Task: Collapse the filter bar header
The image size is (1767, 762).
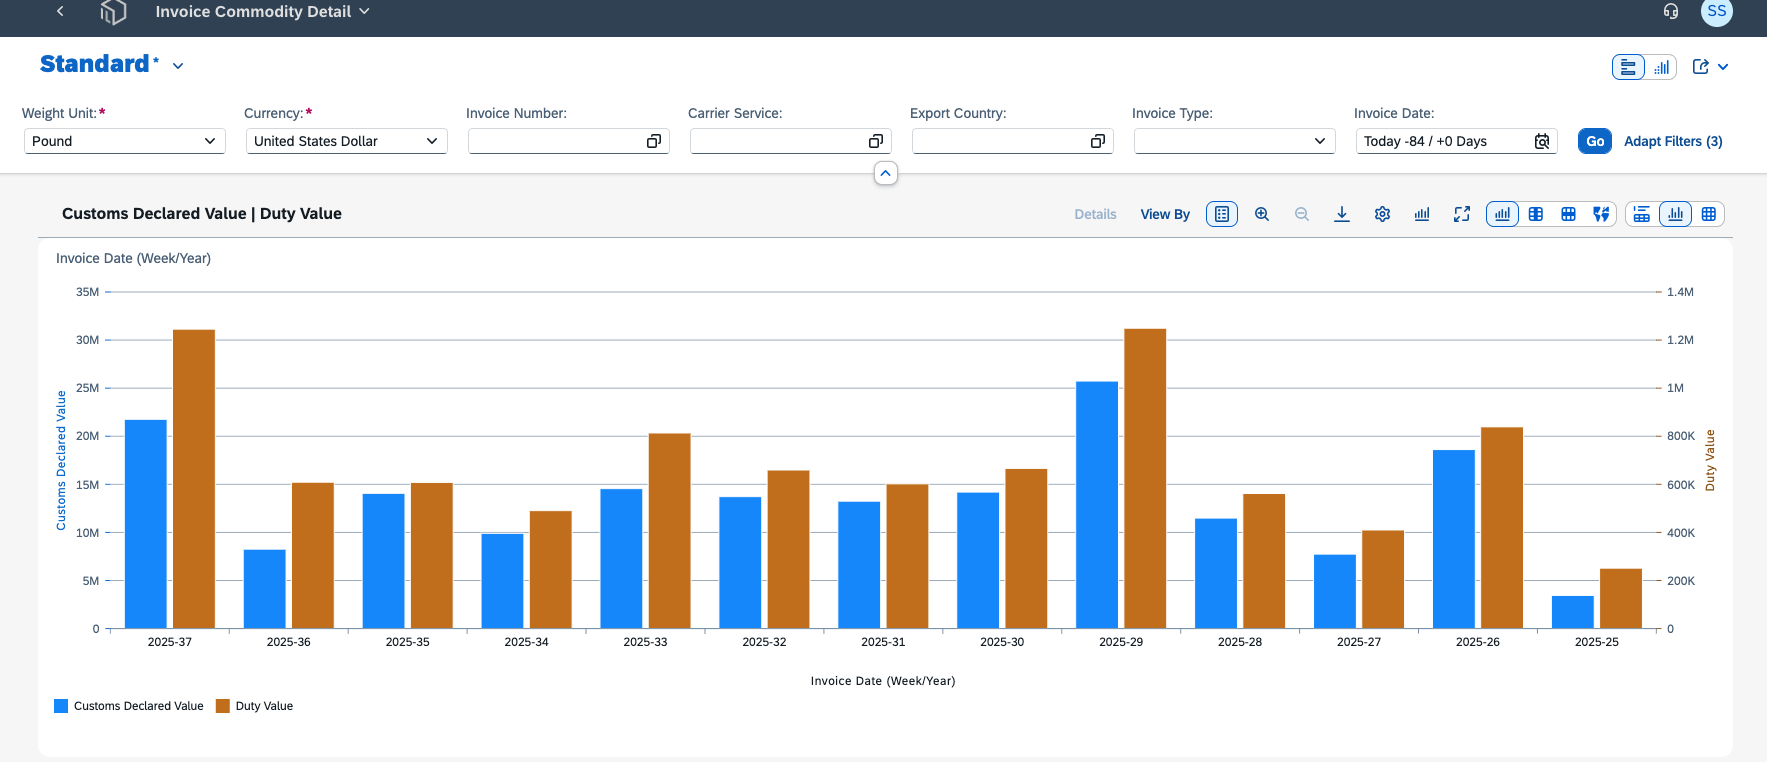Action: pos(885,173)
